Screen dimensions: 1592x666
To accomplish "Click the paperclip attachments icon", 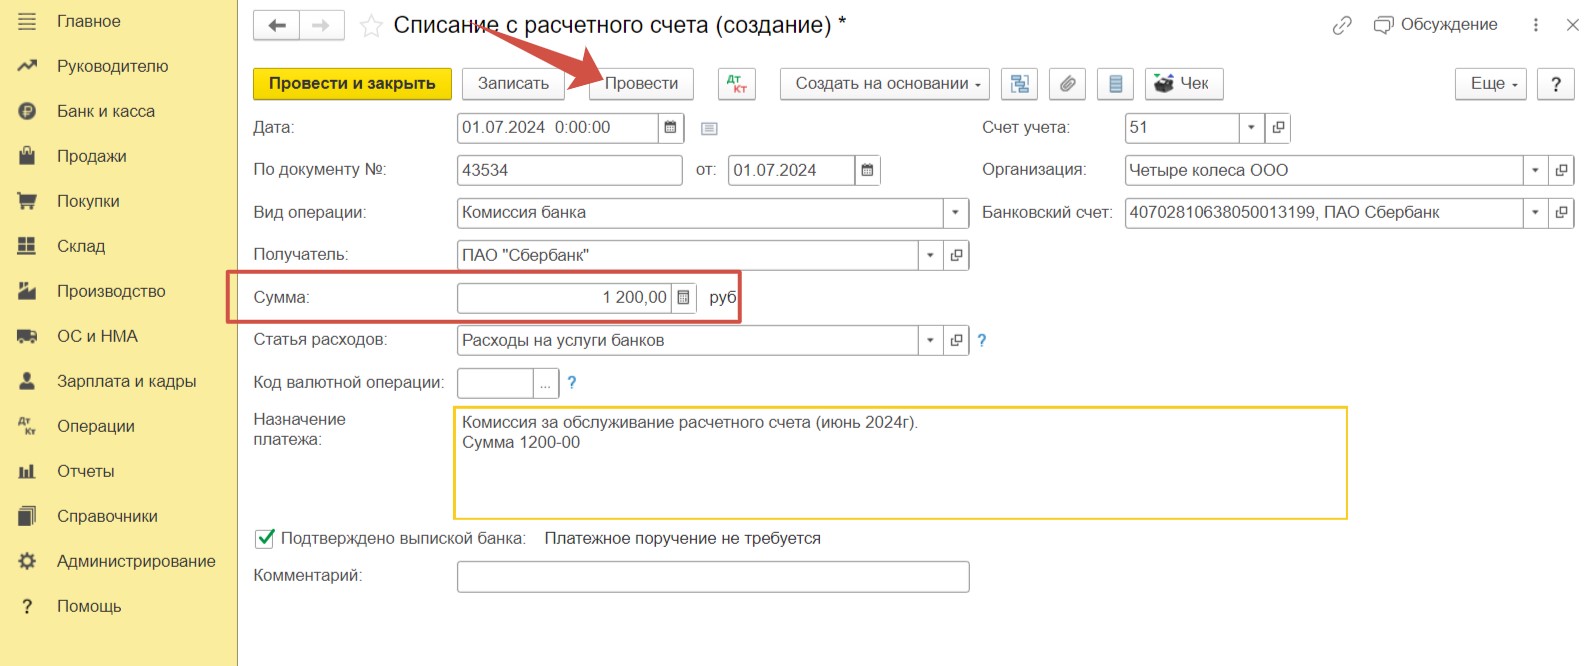I will [x=1067, y=84].
